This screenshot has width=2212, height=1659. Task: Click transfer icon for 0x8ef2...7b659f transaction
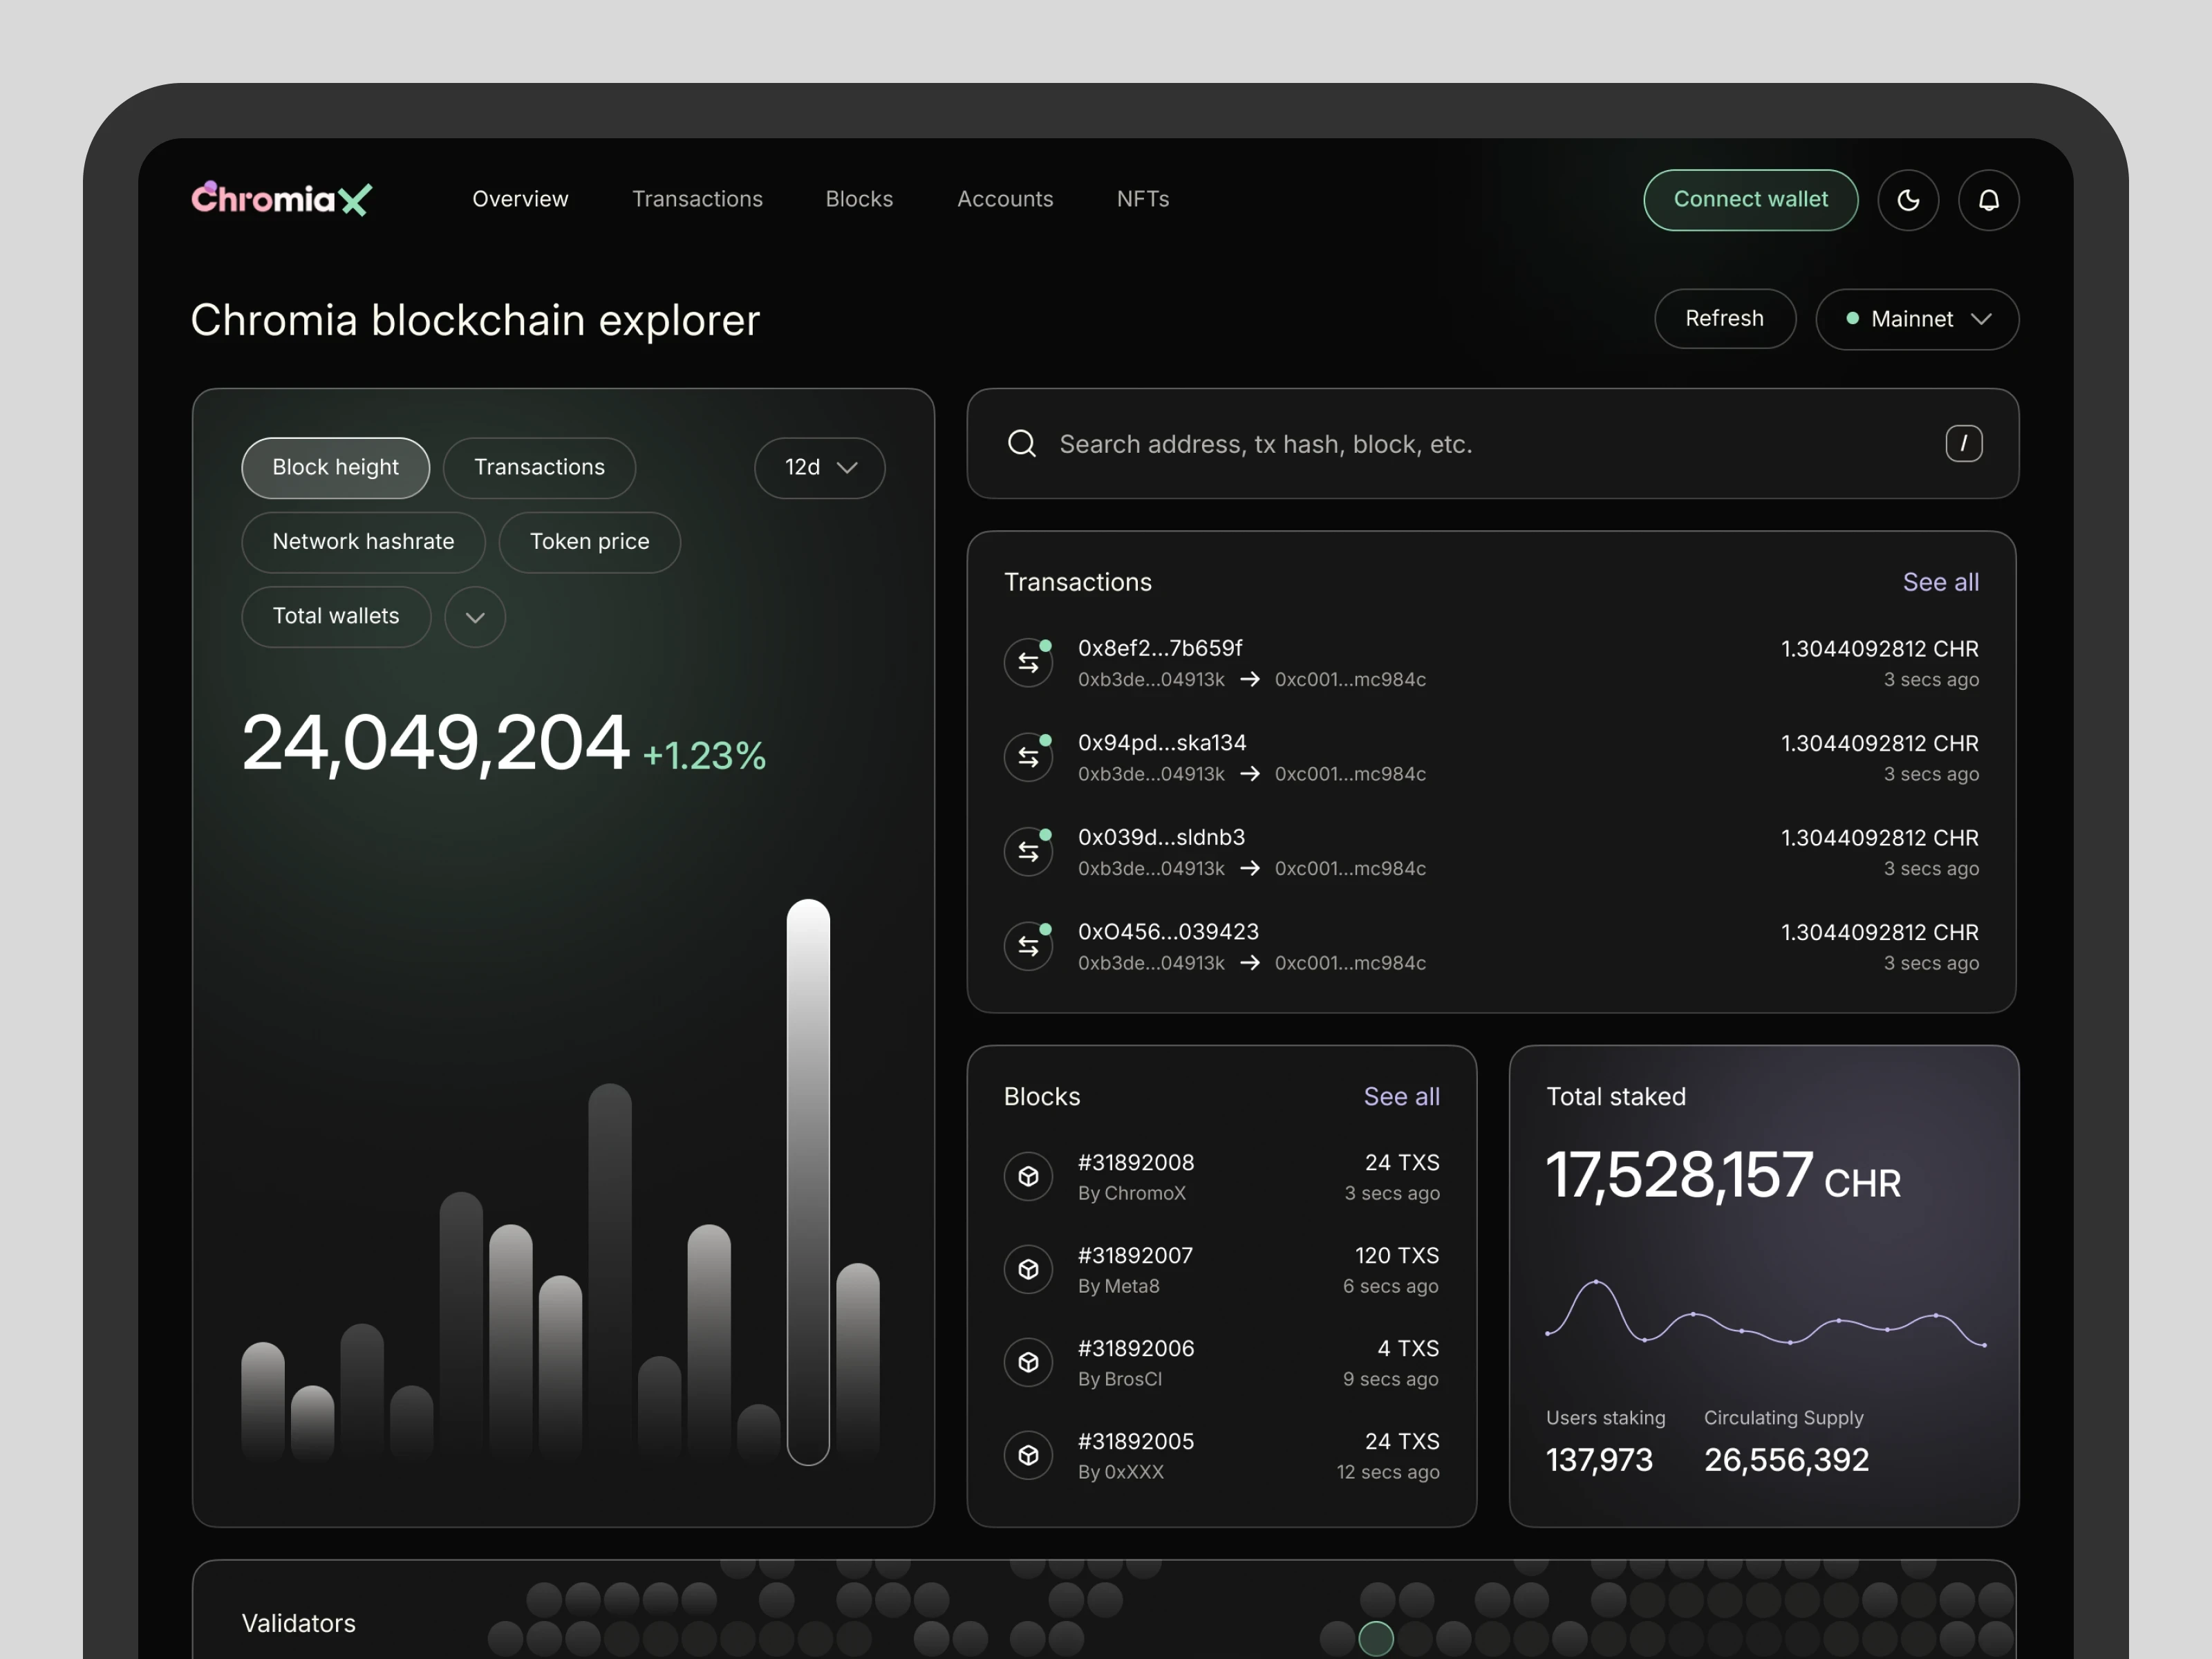(x=1028, y=662)
